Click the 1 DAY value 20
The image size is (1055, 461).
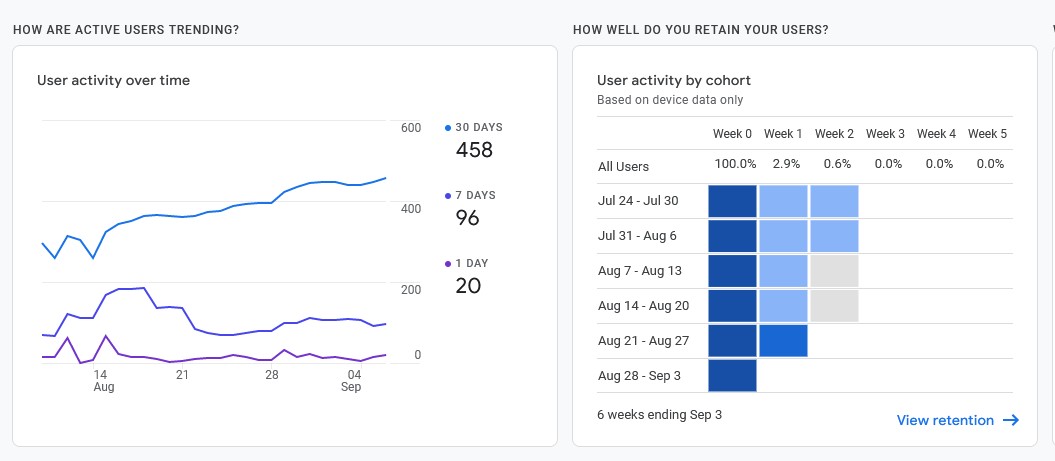(467, 286)
